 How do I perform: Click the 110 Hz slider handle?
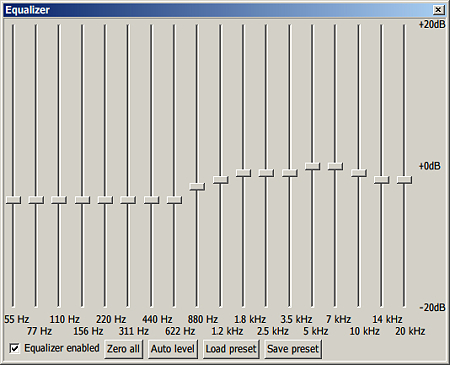coord(59,200)
